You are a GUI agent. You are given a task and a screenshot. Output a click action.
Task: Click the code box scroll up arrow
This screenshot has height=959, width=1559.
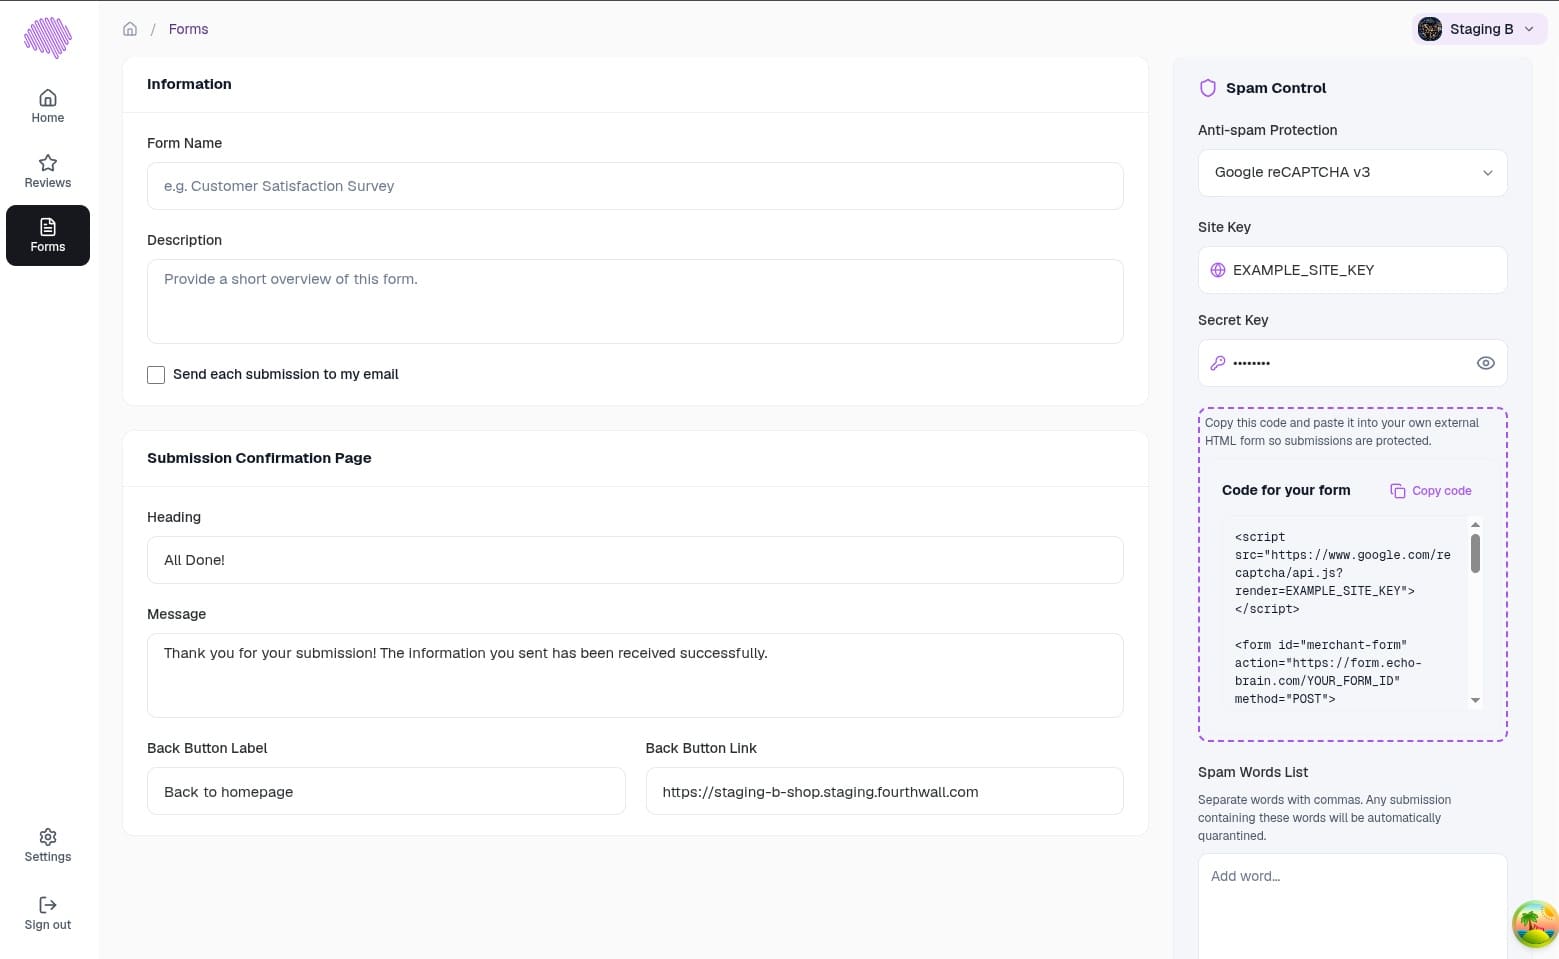[x=1475, y=525]
